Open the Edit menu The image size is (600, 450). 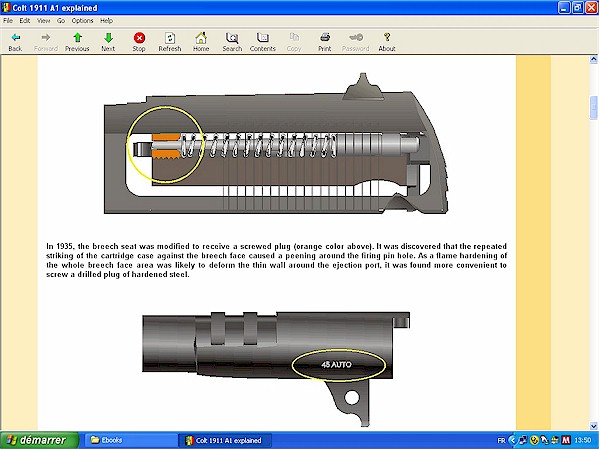pyautogui.click(x=25, y=21)
